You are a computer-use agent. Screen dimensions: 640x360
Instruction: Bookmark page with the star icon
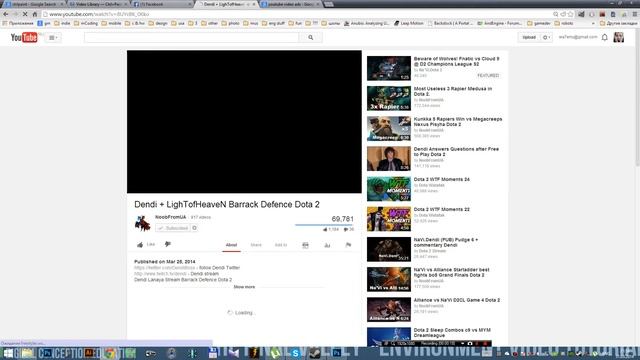(x=571, y=14)
